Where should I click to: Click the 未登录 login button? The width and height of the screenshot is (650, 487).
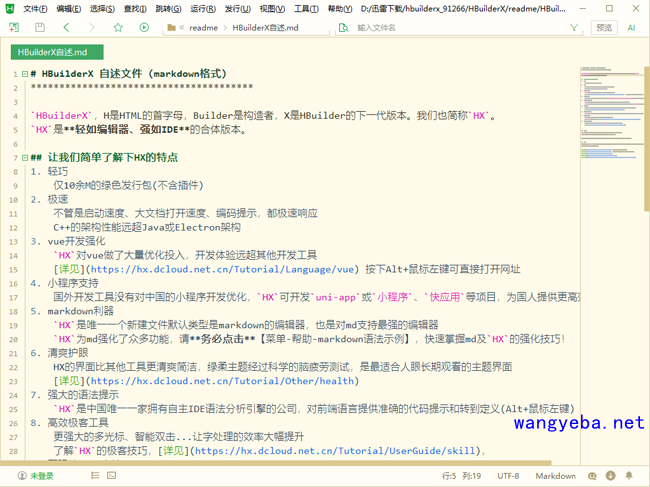36,476
